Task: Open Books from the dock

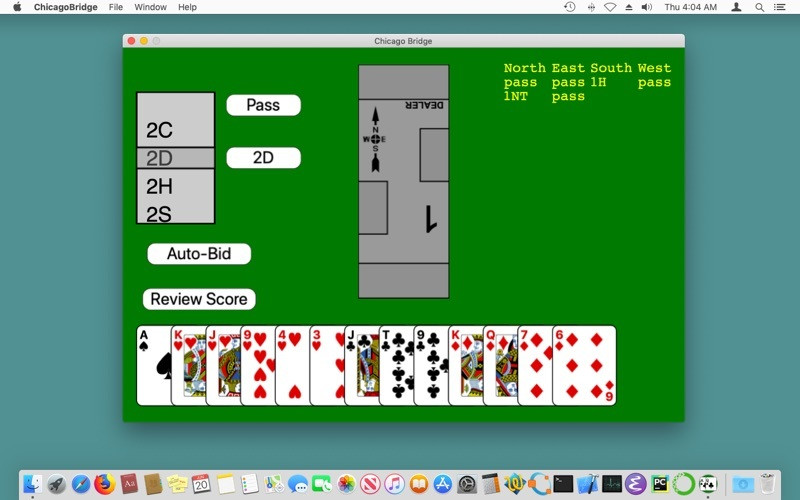Action: click(418, 483)
